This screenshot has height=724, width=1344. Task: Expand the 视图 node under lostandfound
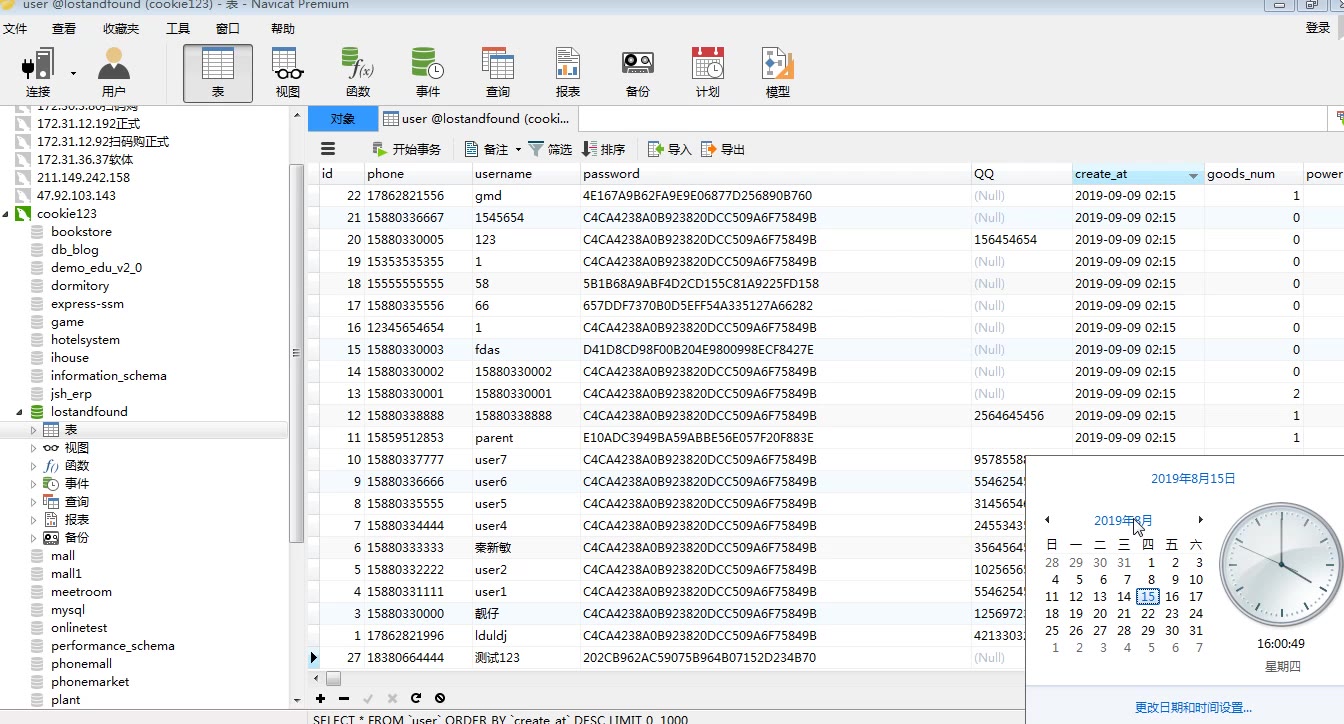click(33, 448)
